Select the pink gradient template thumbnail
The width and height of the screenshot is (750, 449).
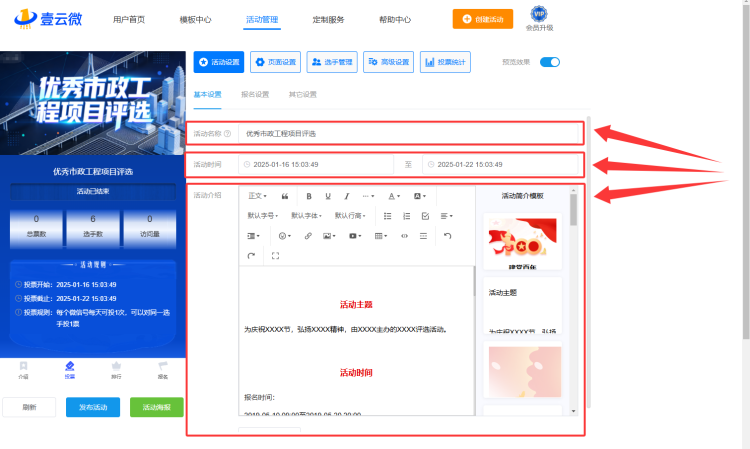[525, 371]
